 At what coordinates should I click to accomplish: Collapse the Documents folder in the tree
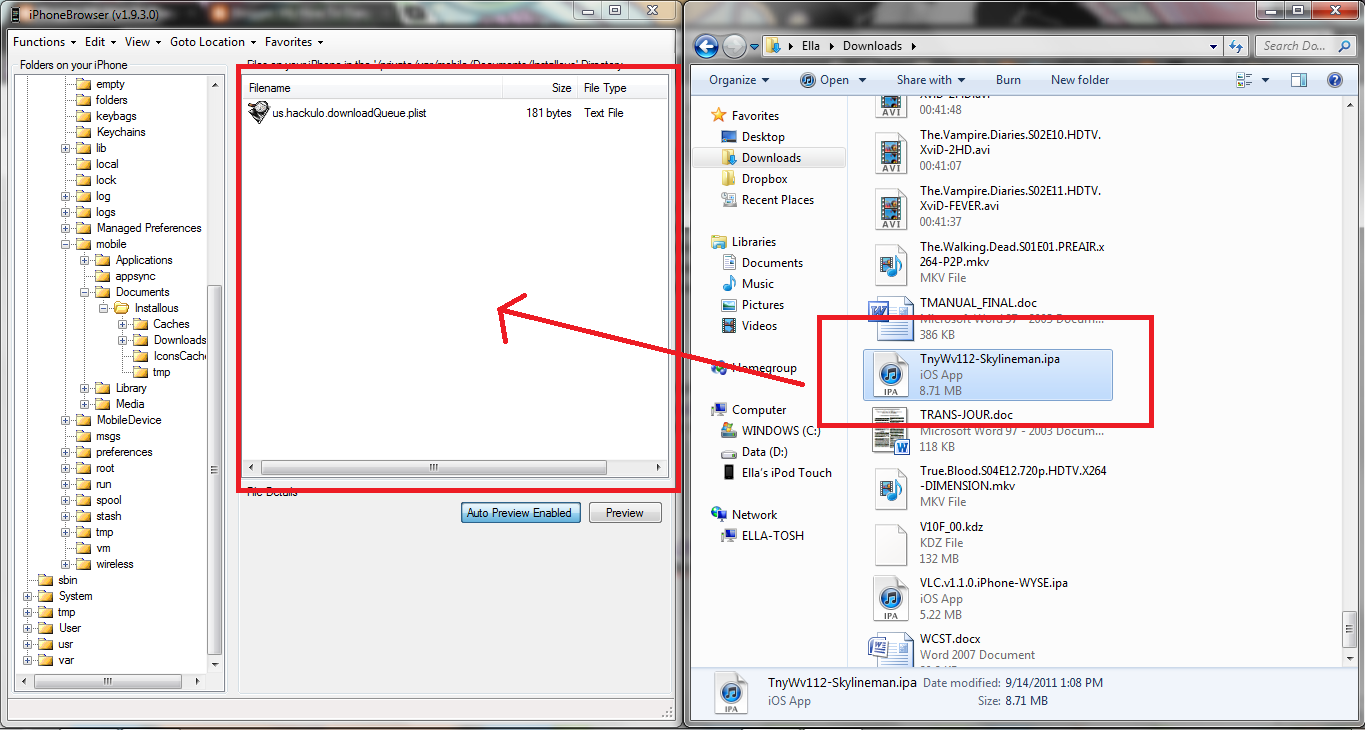tap(86, 292)
